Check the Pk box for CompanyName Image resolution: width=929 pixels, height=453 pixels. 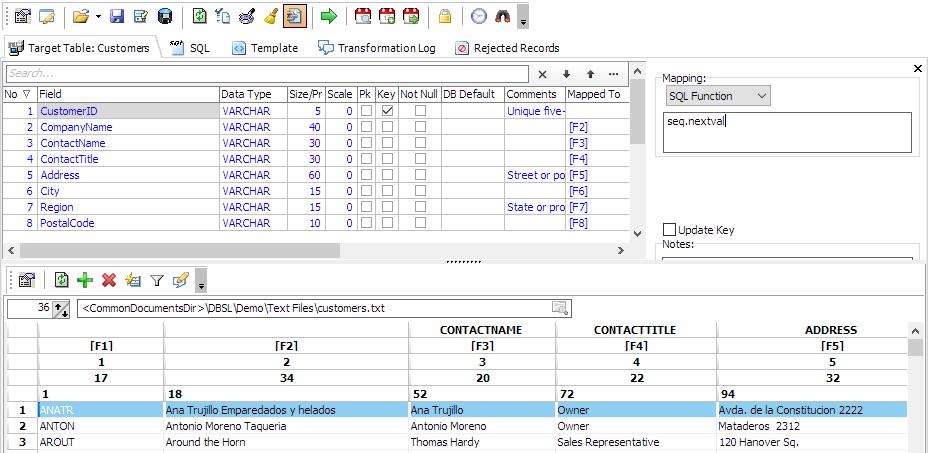(367, 127)
